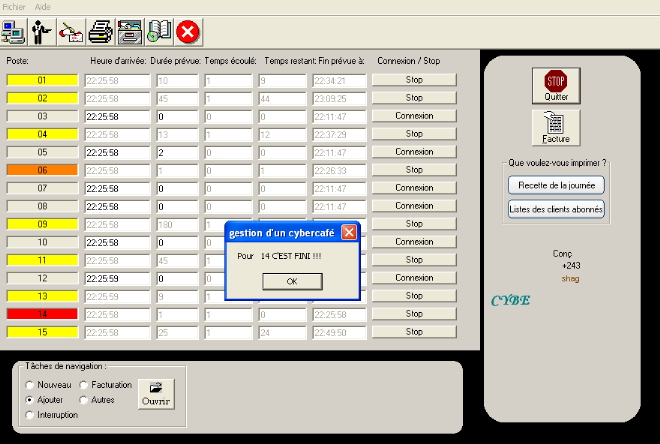Image resolution: width=660 pixels, height=444 pixels.
Task: Click the Facture invoice button
Action: tap(555, 128)
